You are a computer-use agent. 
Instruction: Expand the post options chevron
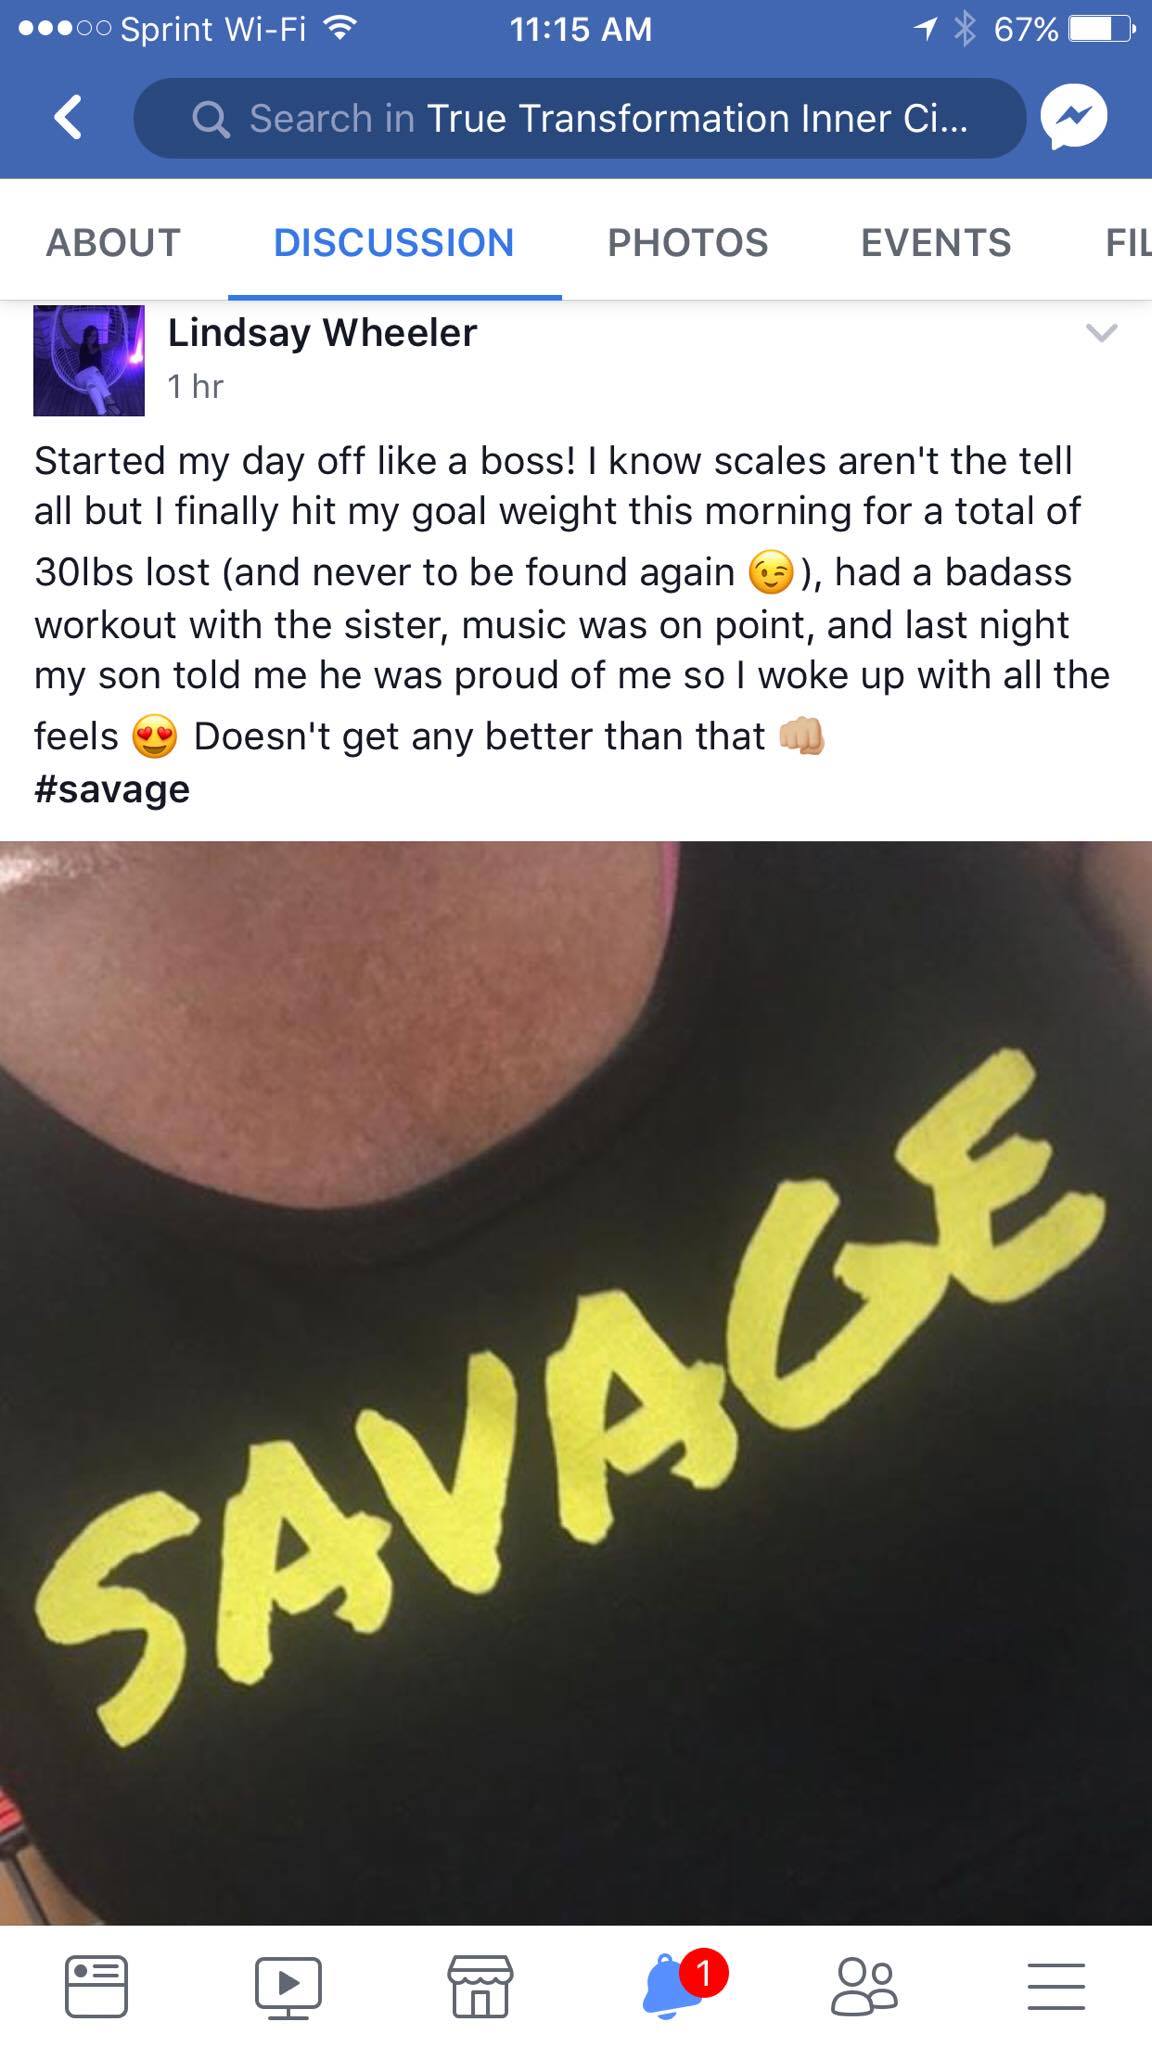point(1101,332)
